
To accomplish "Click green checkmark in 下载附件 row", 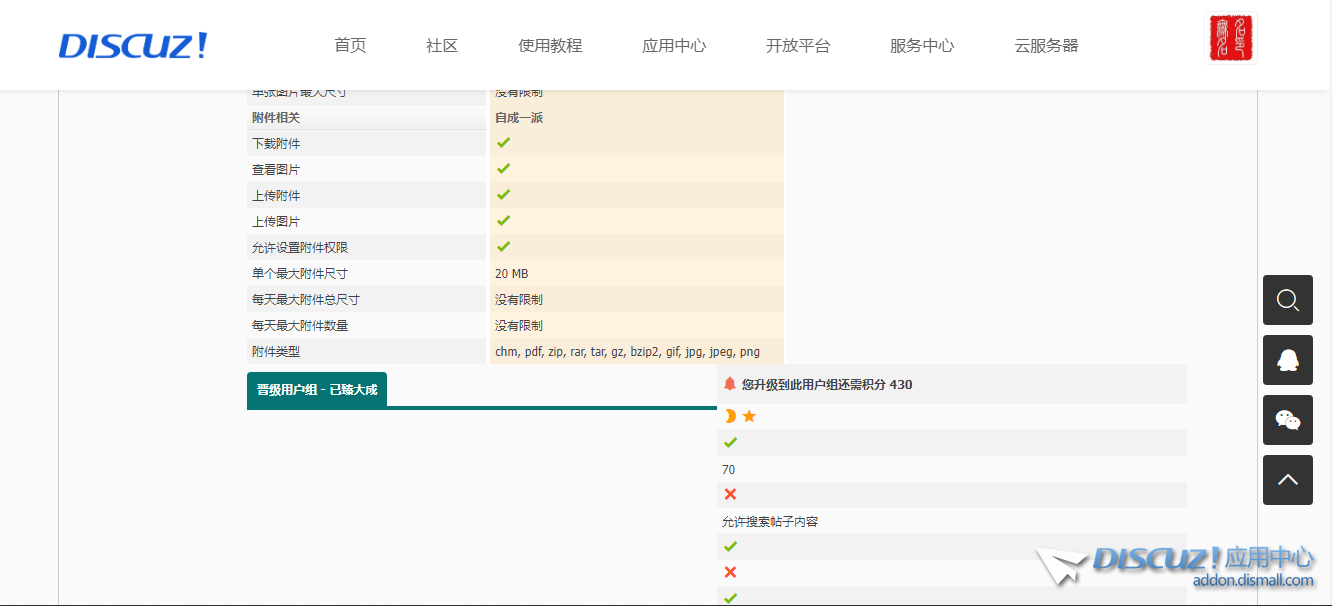I will pyautogui.click(x=503, y=143).
